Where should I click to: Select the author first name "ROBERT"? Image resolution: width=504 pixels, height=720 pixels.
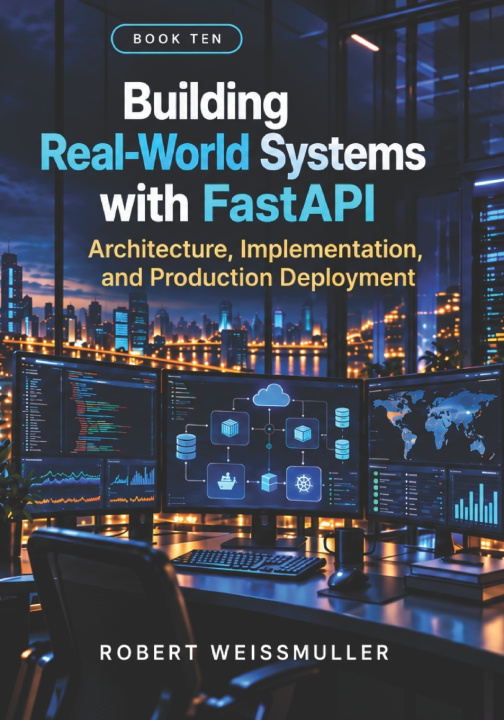(149, 652)
